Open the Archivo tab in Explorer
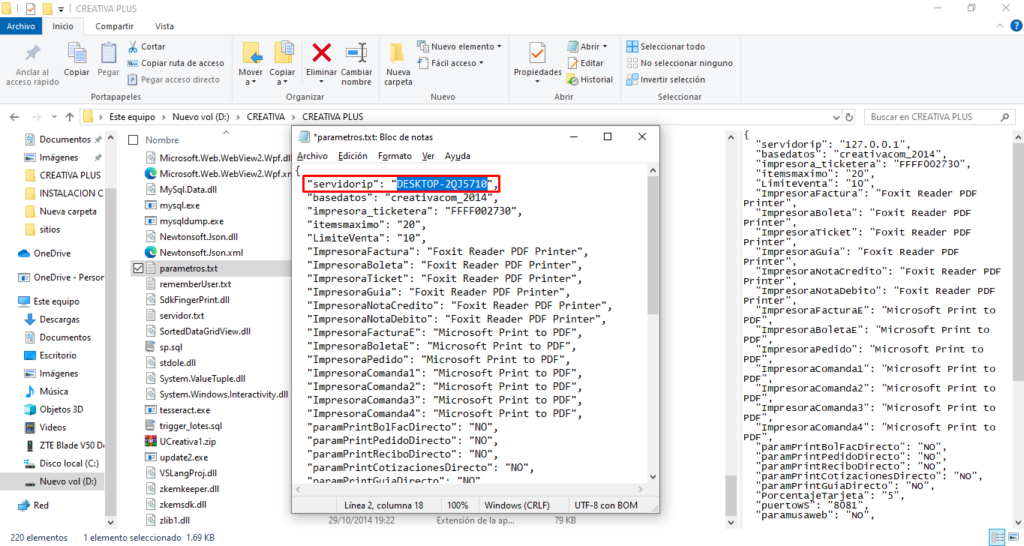The height and width of the screenshot is (546, 1024). click(21, 26)
